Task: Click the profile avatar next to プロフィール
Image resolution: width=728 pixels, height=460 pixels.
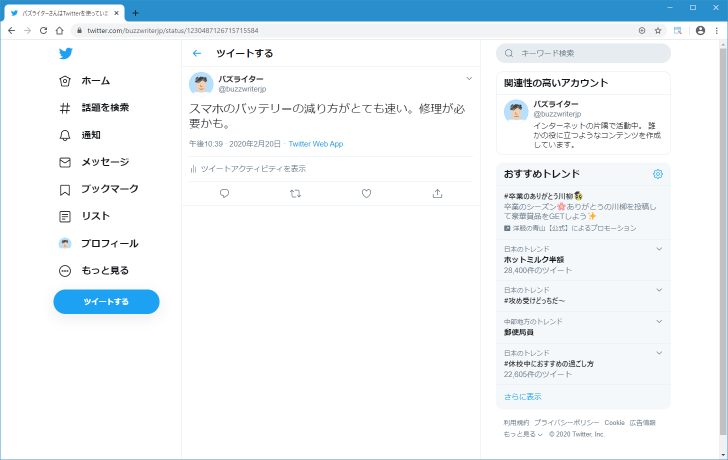Action: [65, 243]
